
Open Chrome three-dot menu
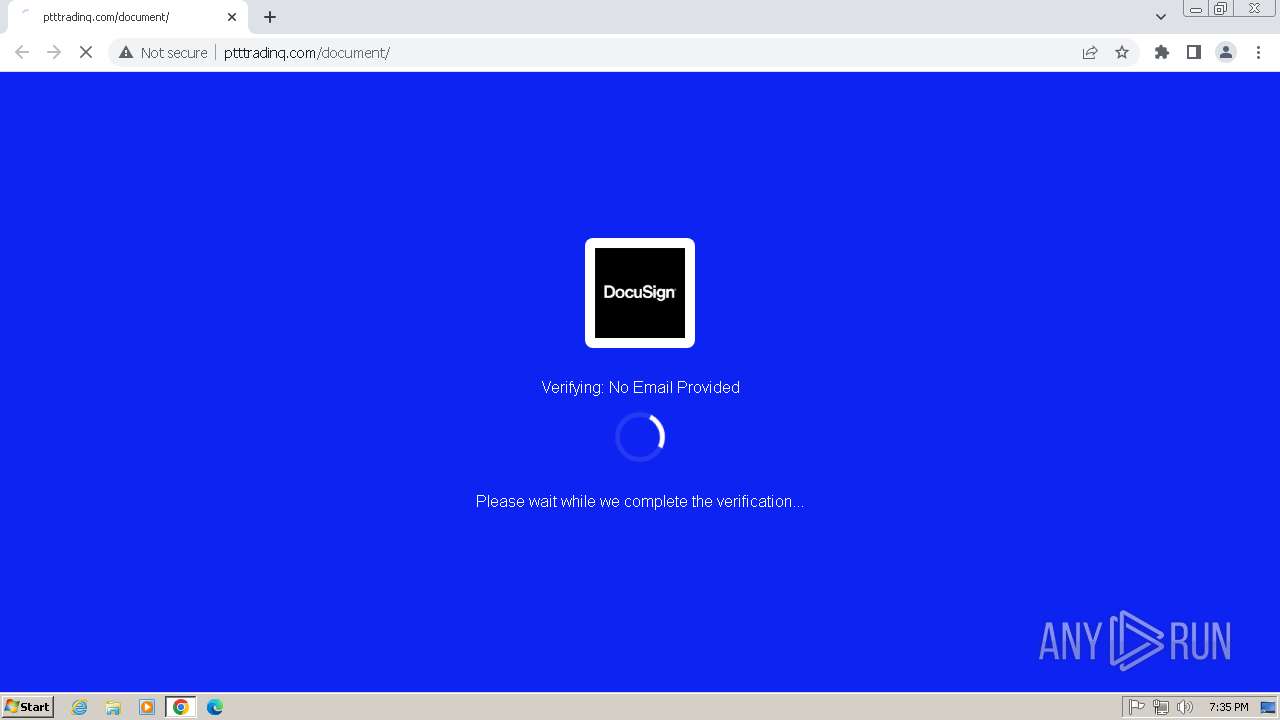[1258, 52]
